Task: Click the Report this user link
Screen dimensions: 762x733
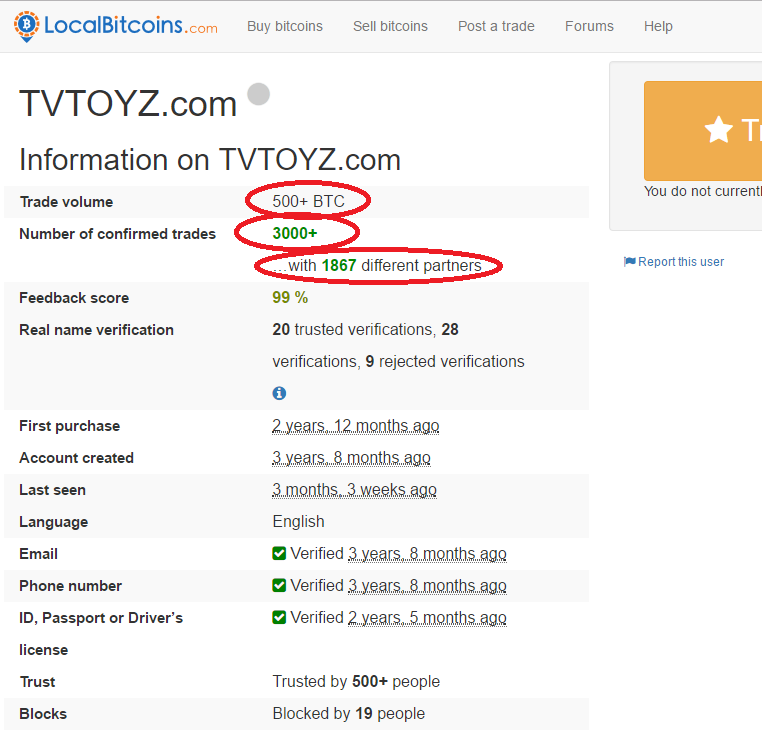Action: coord(681,262)
